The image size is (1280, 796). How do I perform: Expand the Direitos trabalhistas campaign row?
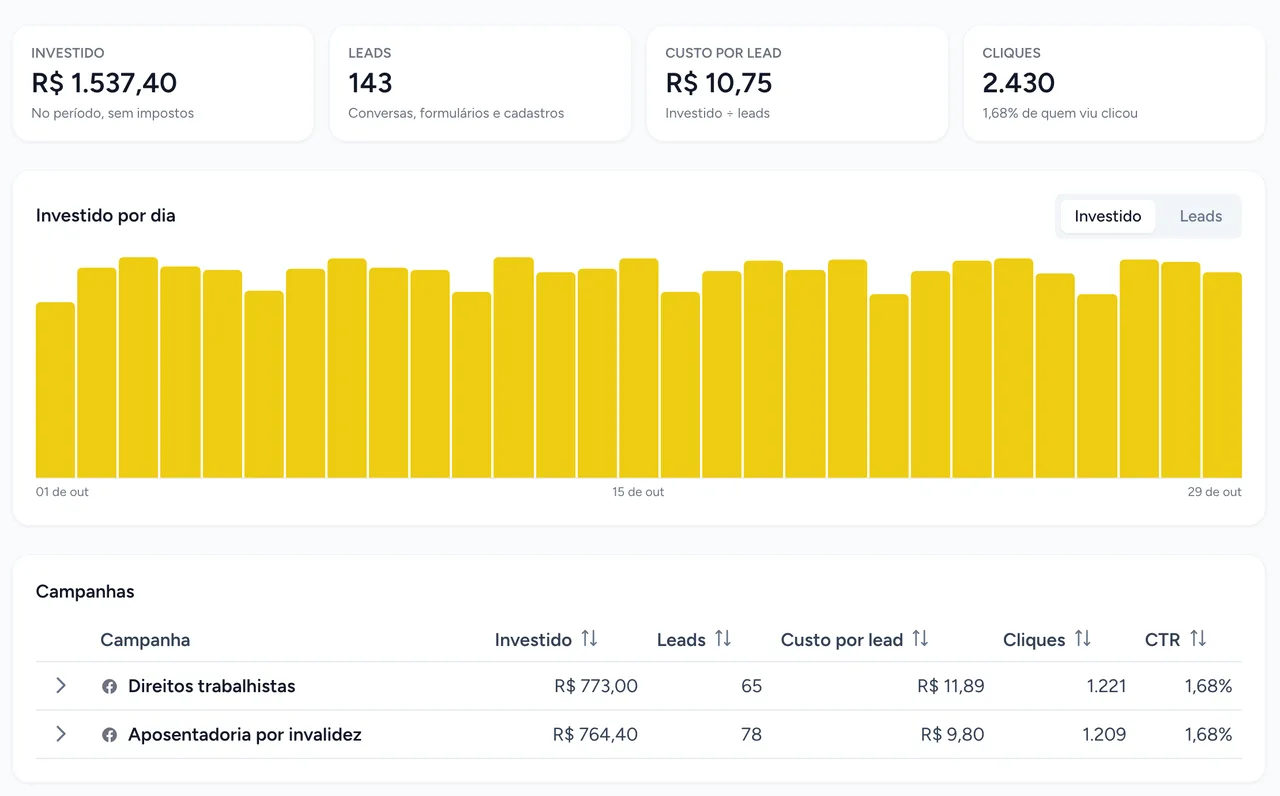61,685
